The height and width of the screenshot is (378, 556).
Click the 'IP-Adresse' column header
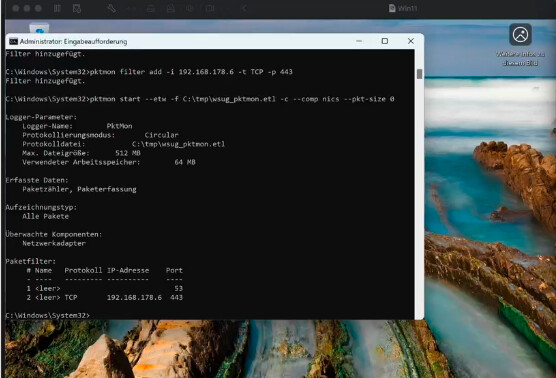tap(128, 270)
